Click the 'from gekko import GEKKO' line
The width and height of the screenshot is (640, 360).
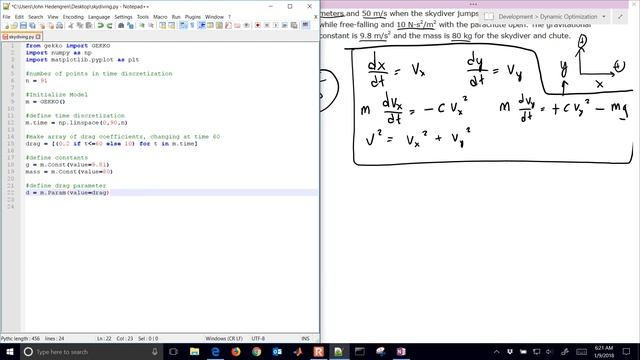(68, 46)
